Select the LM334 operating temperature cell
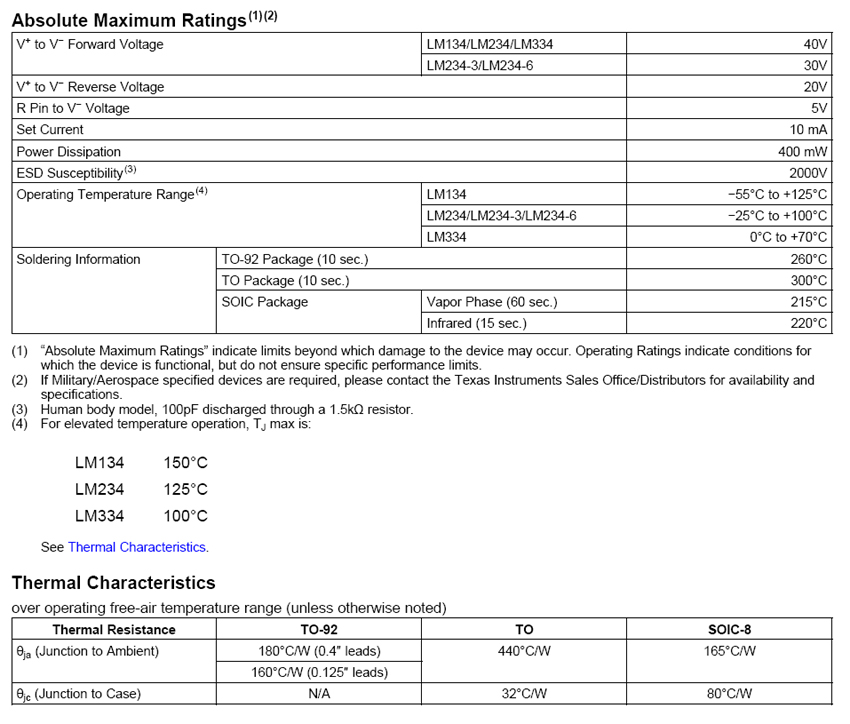 (x=446, y=238)
